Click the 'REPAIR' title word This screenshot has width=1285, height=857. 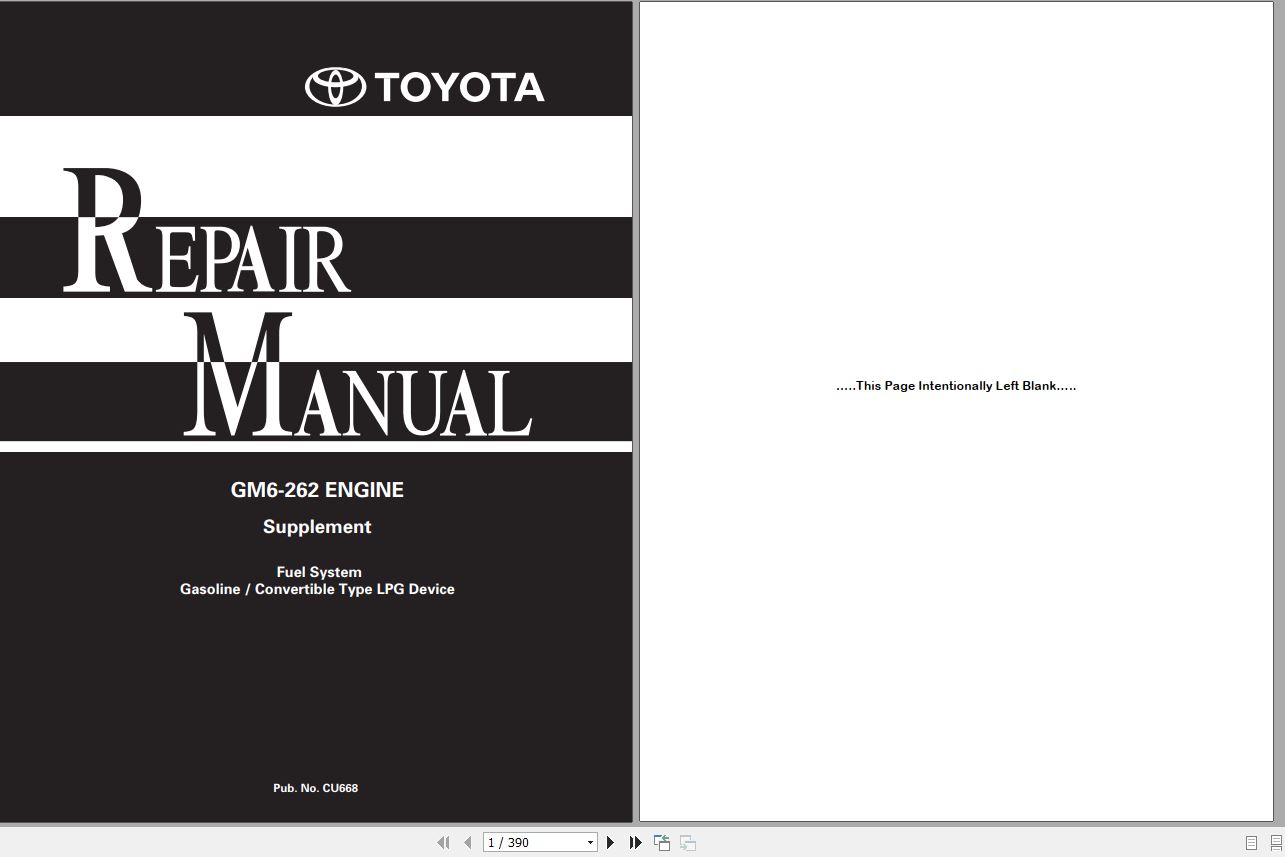tap(207, 232)
